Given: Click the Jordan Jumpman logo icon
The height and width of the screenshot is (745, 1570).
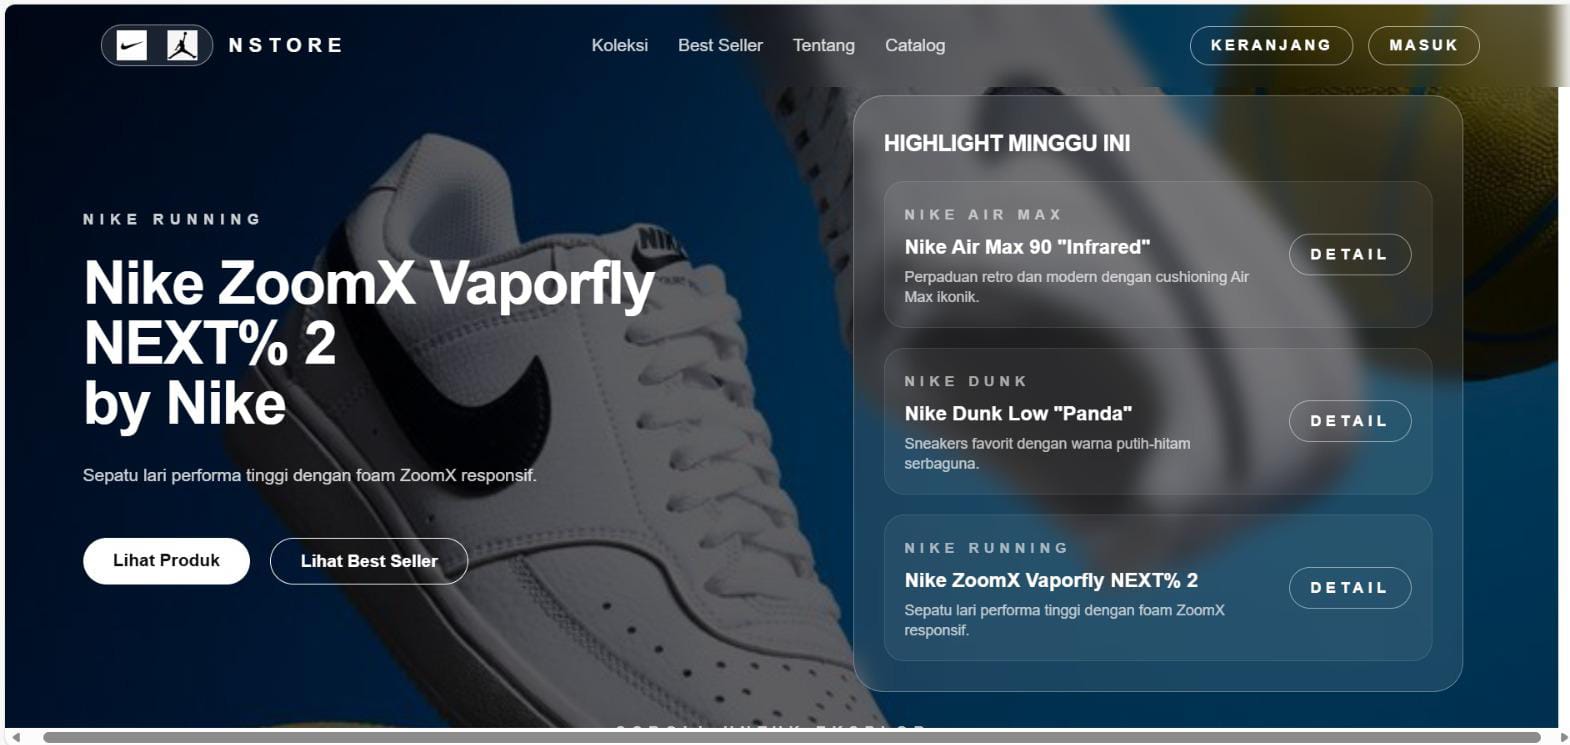Looking at the screenshot, I should 182,45.
